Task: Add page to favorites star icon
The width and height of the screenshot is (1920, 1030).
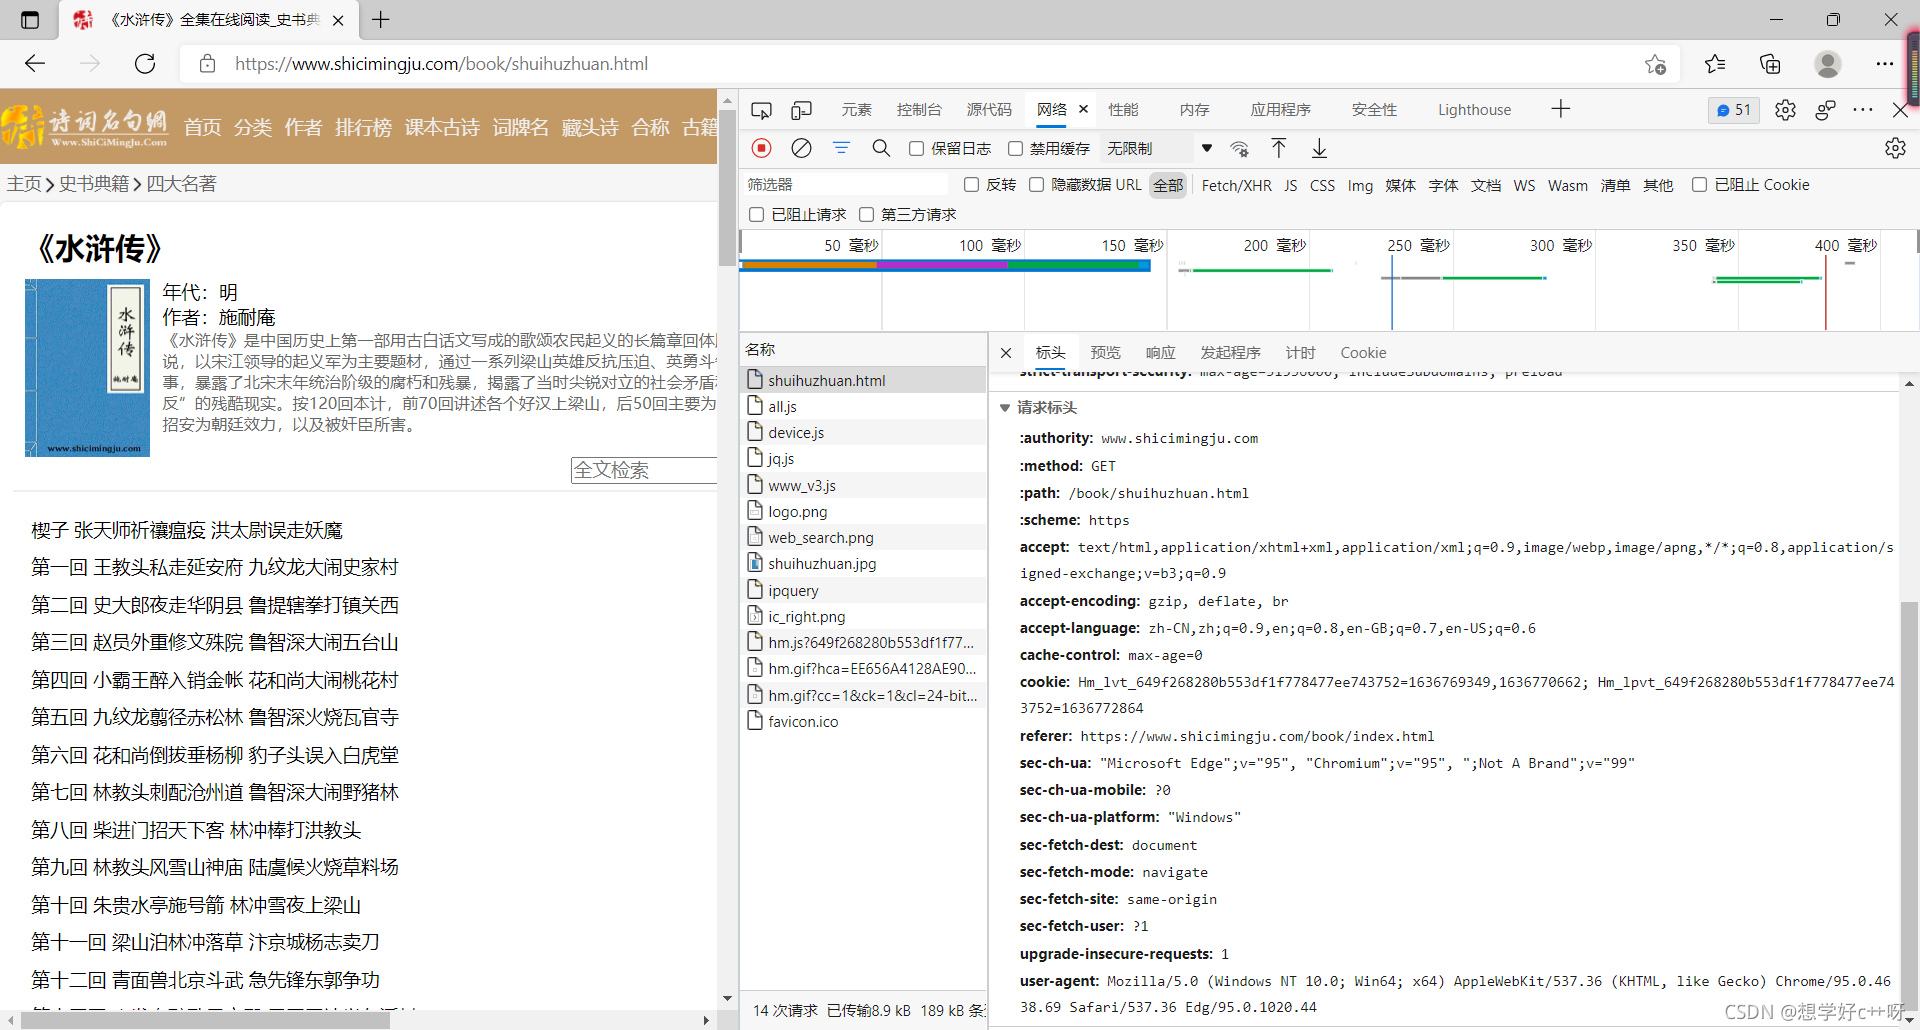Action: (1655, 64)
